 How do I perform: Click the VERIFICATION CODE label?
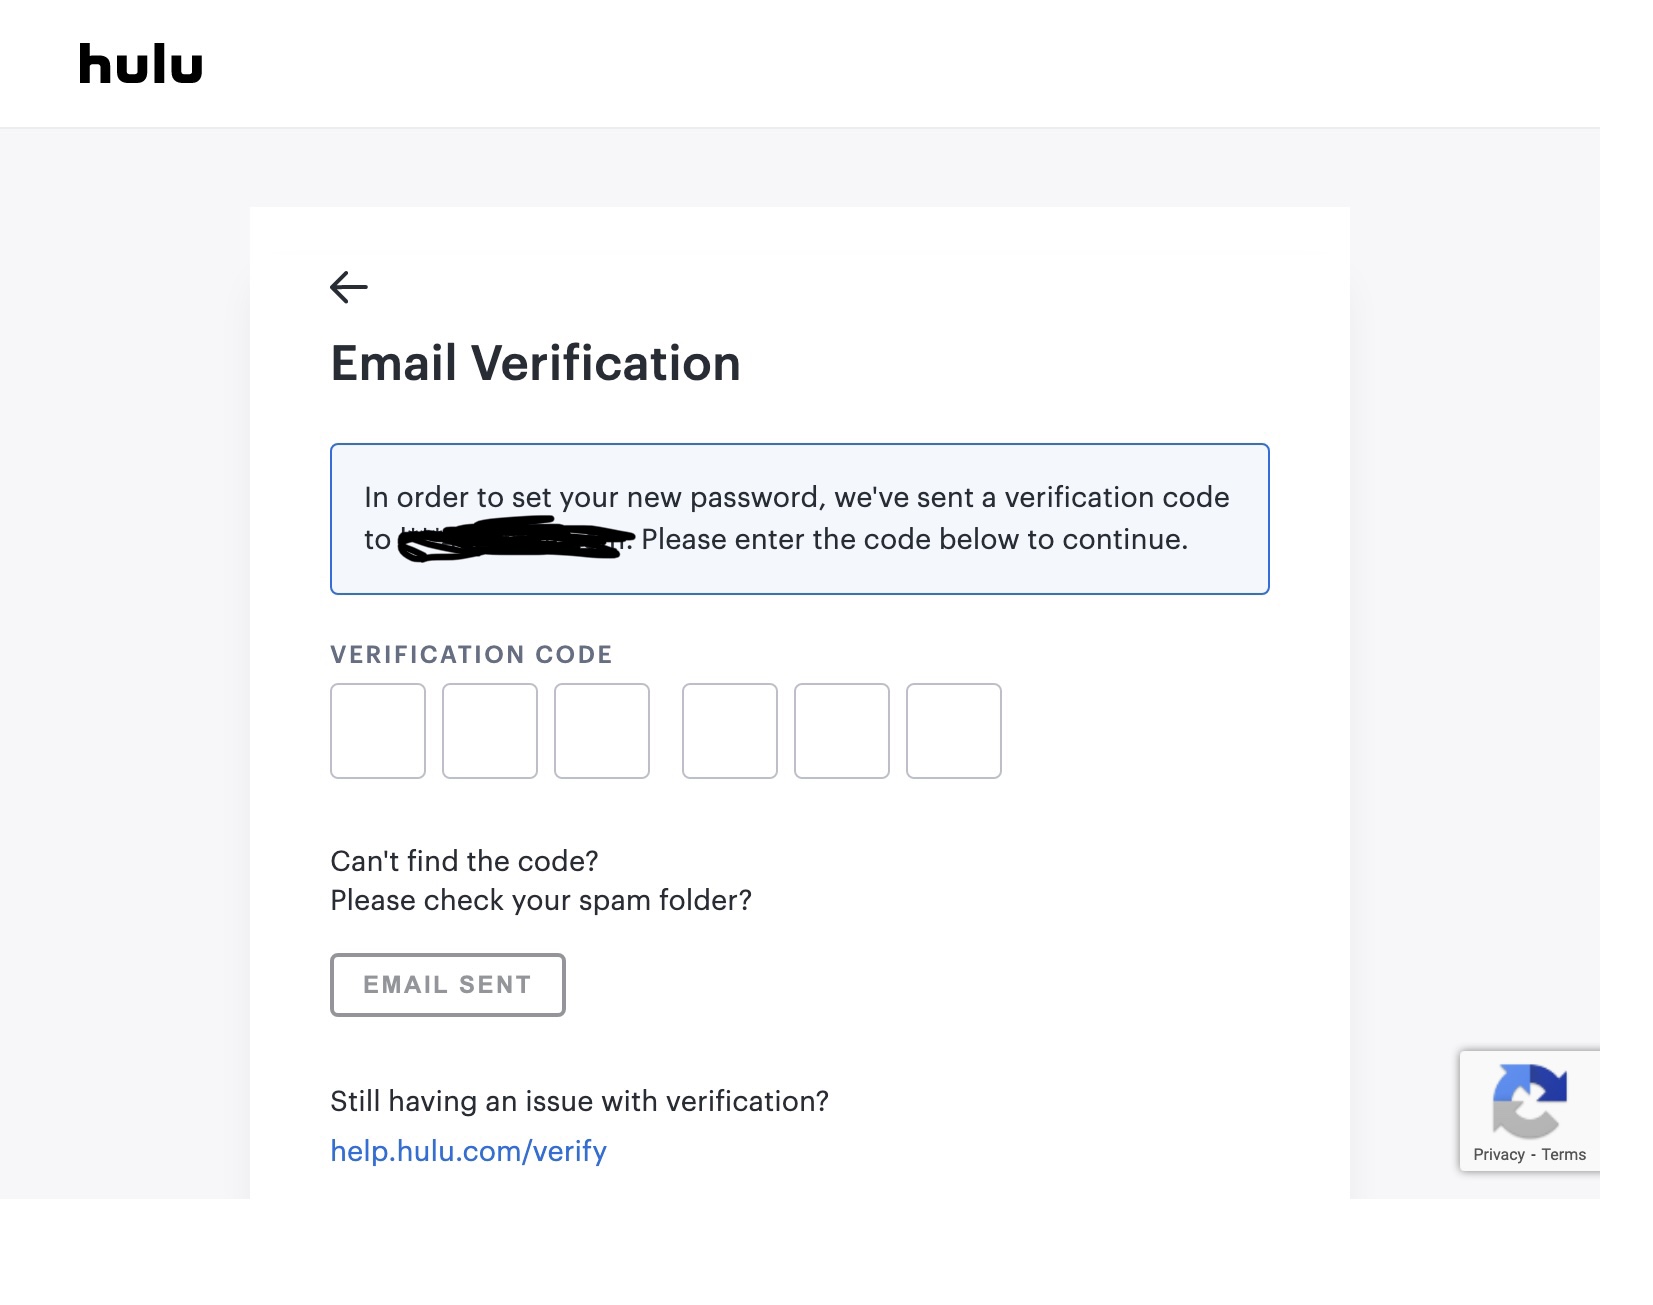471,655
